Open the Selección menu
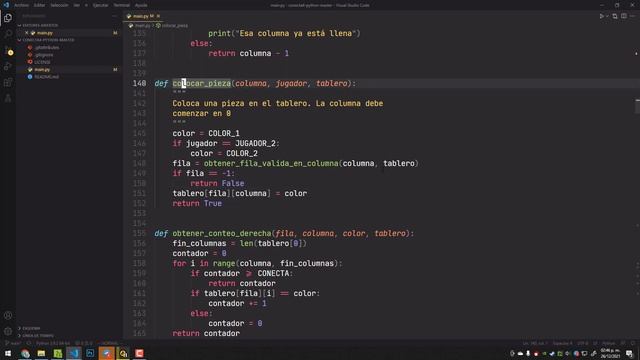This screenshot has height=360, width=640. point(60,5)
